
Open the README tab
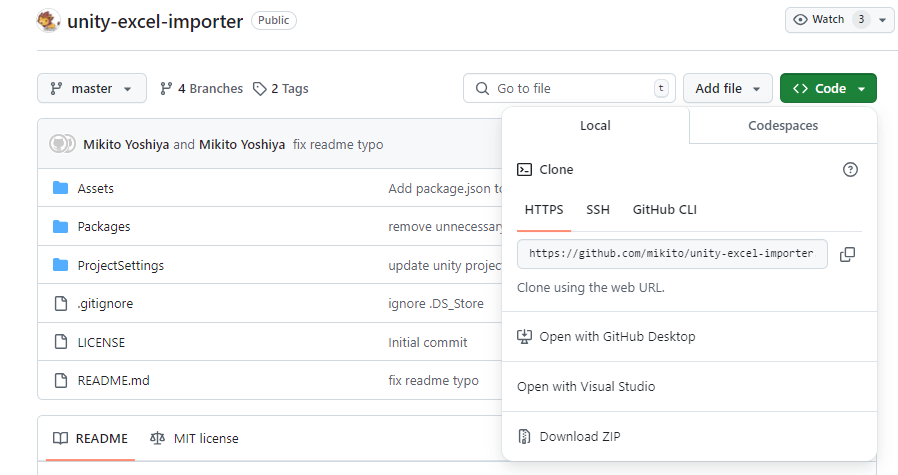pyautogui.click(x=90, y=438)
